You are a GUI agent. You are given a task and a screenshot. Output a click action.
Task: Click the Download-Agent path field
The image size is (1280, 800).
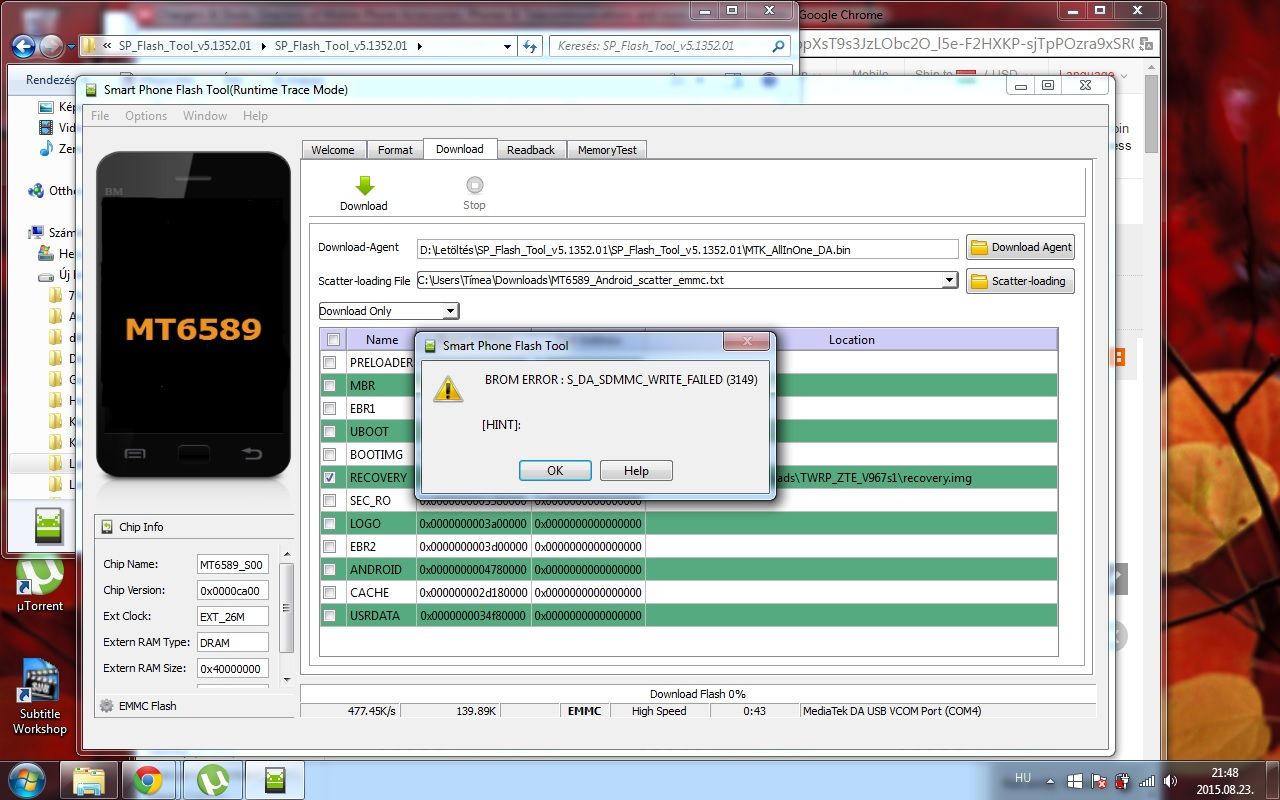pos(687,249)
